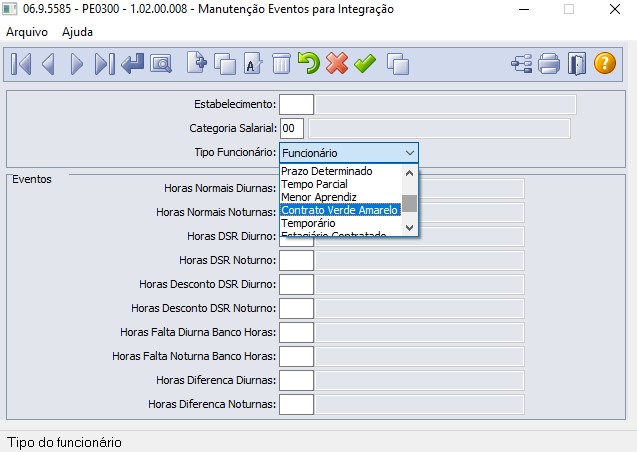The height and width of the screenshot is (452, 637).
Task: Modify the current record
Action: pos(253,64)
